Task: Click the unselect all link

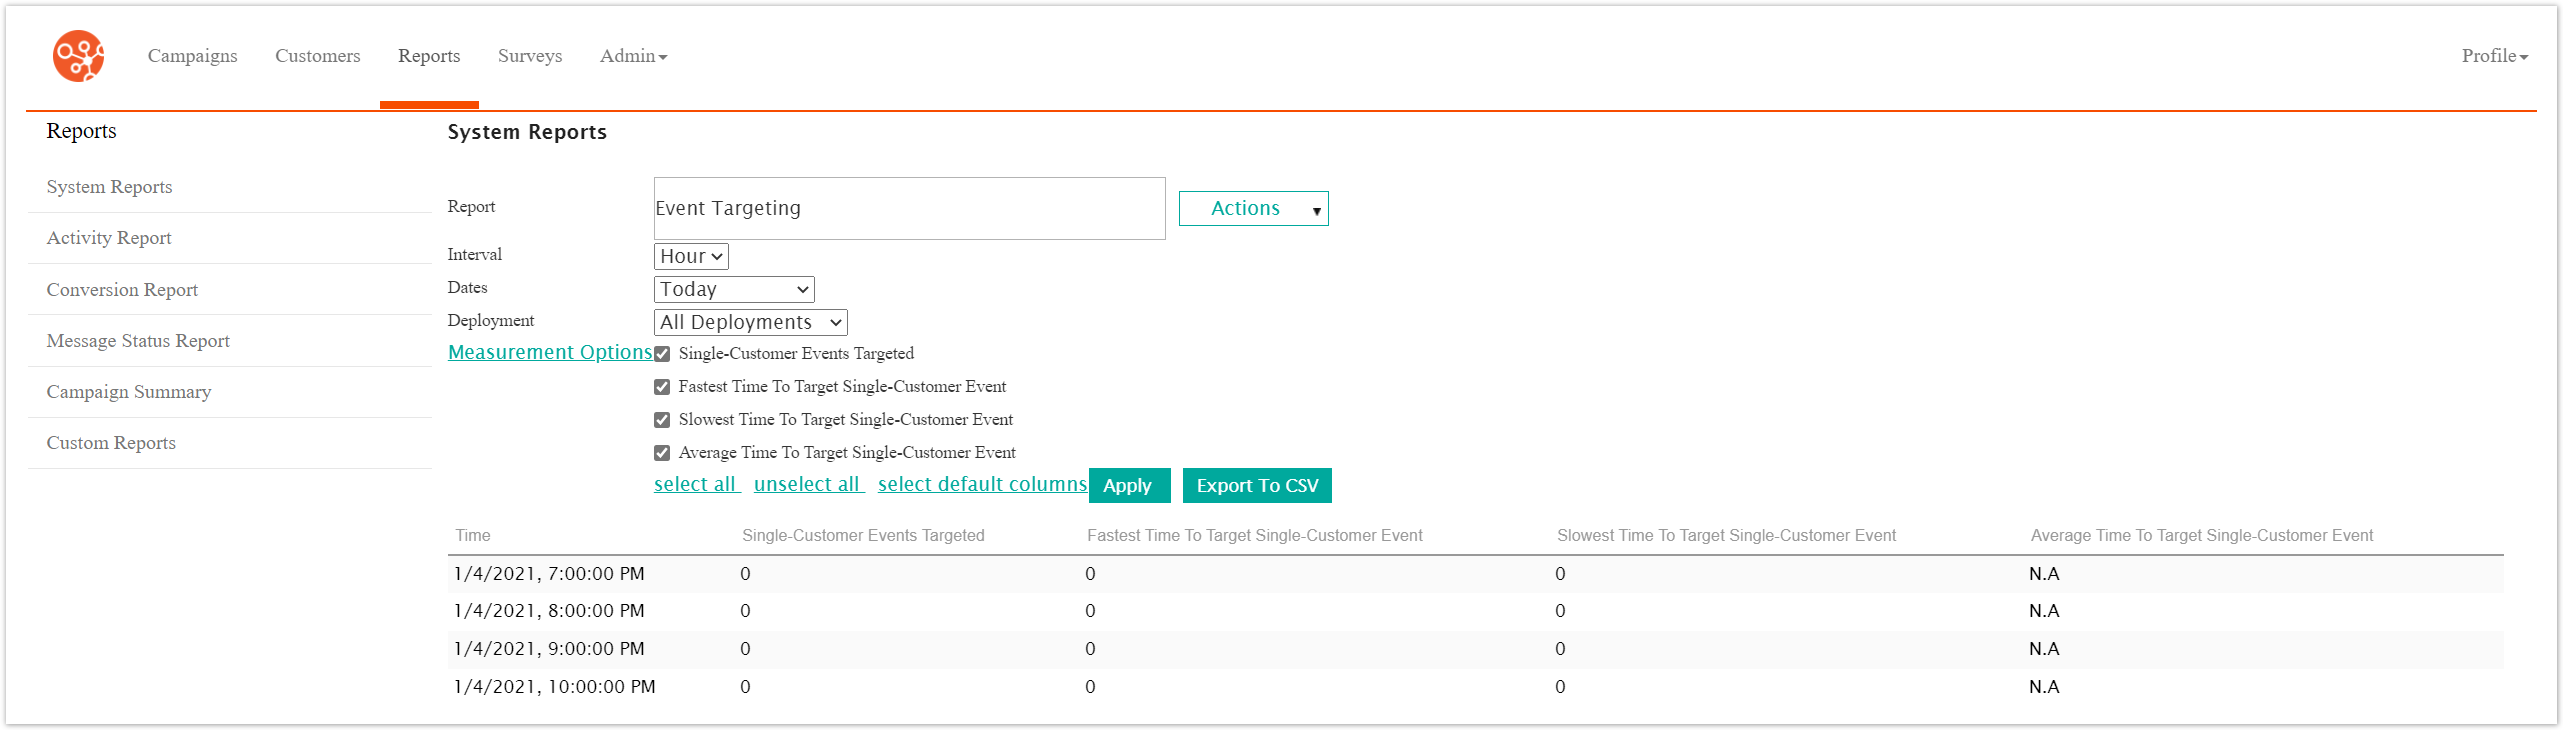Action: [808, 485]
